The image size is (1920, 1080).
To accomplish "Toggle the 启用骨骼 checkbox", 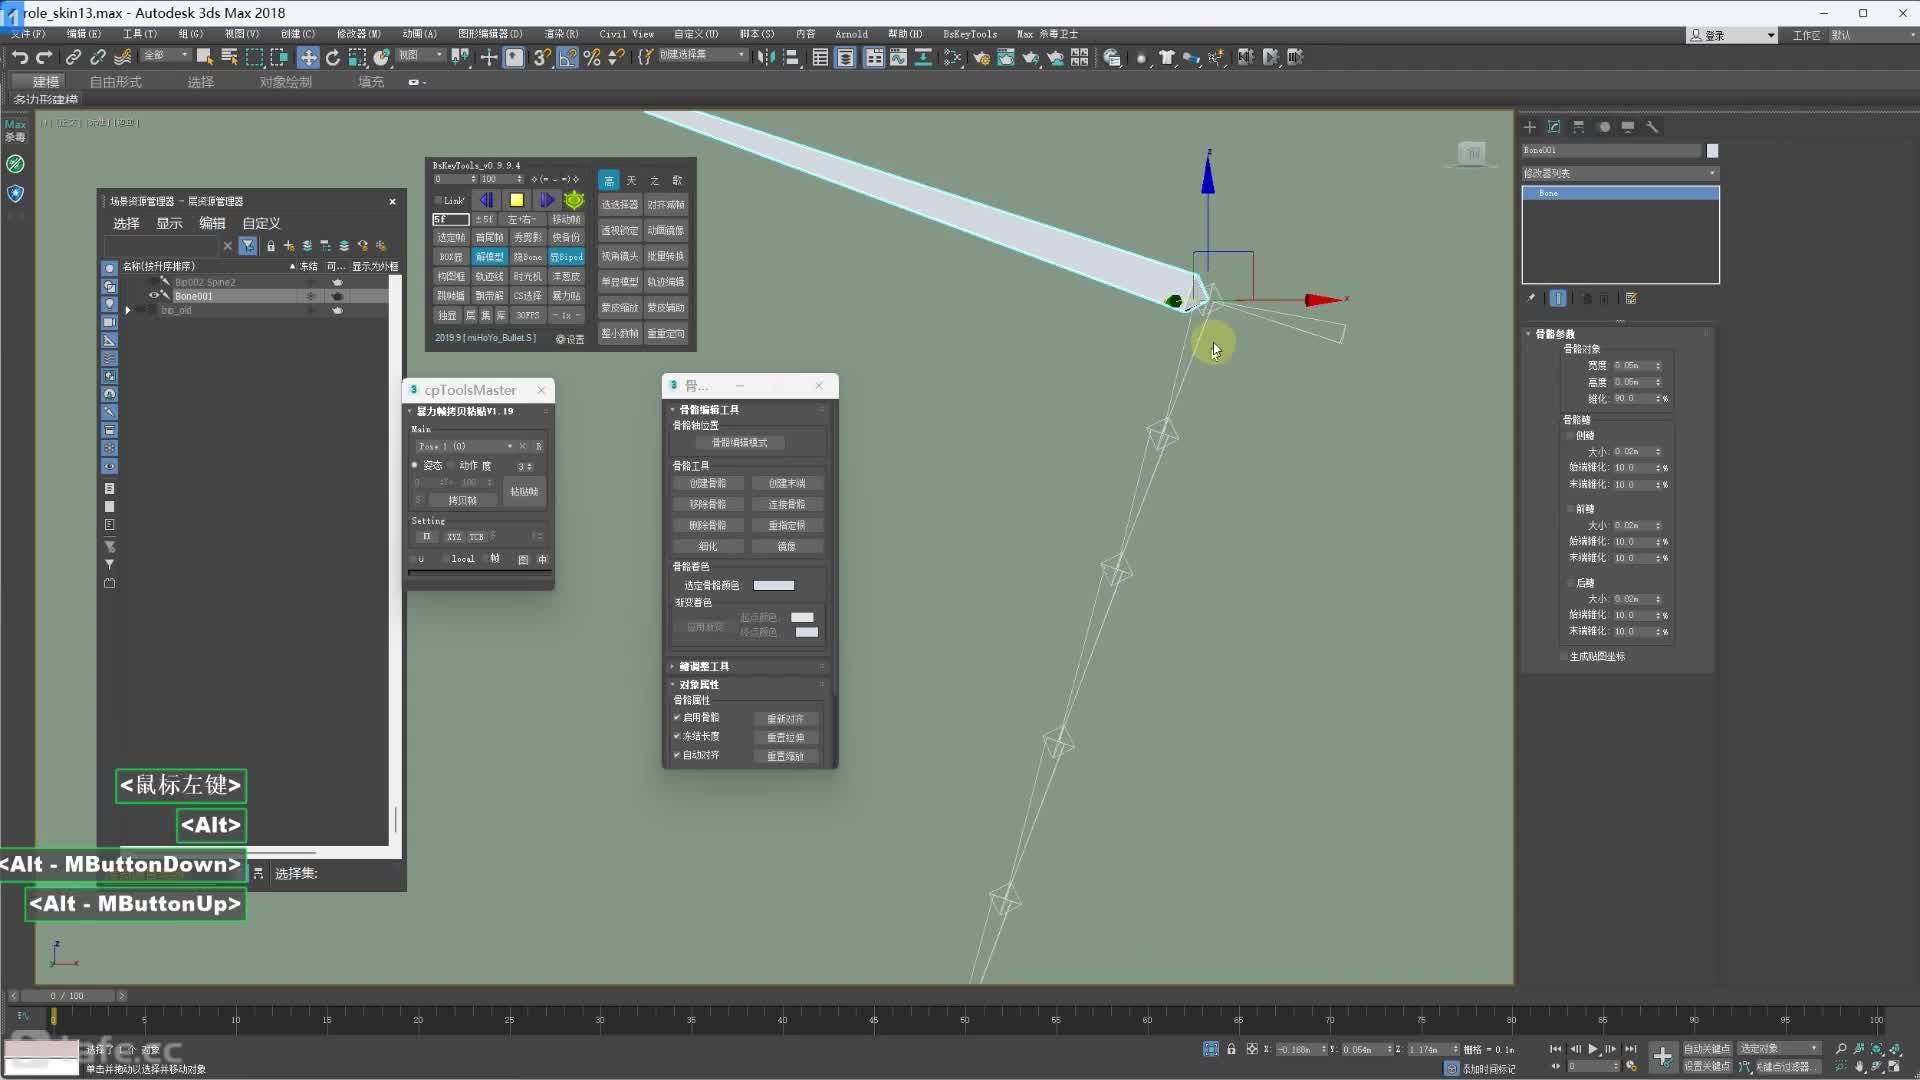I will [677, 718].
